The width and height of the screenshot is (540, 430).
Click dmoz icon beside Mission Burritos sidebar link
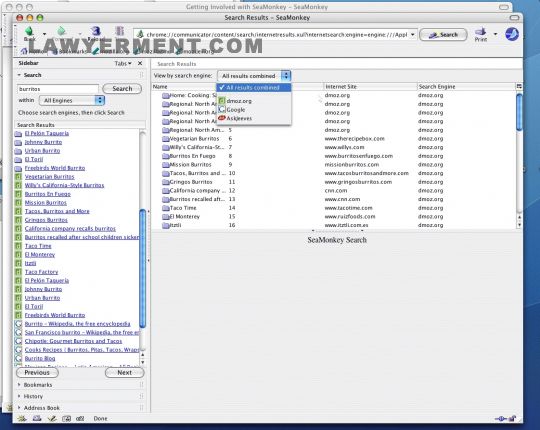19,202
